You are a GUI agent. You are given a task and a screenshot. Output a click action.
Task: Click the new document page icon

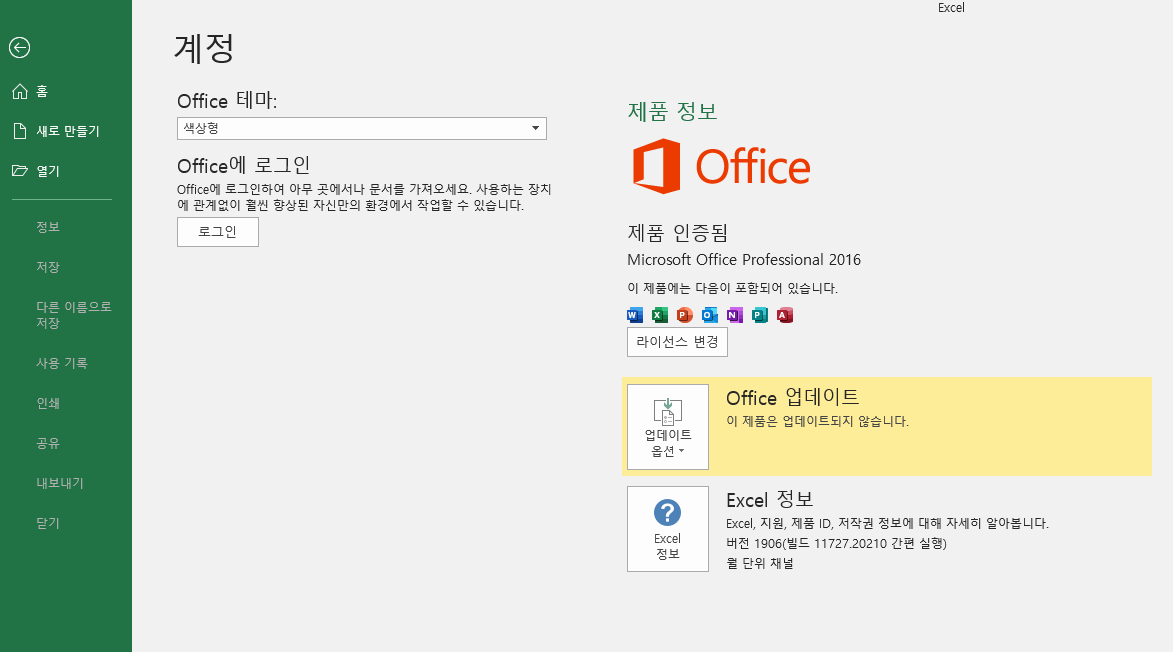pyautogui.click(x=20, y=131)
